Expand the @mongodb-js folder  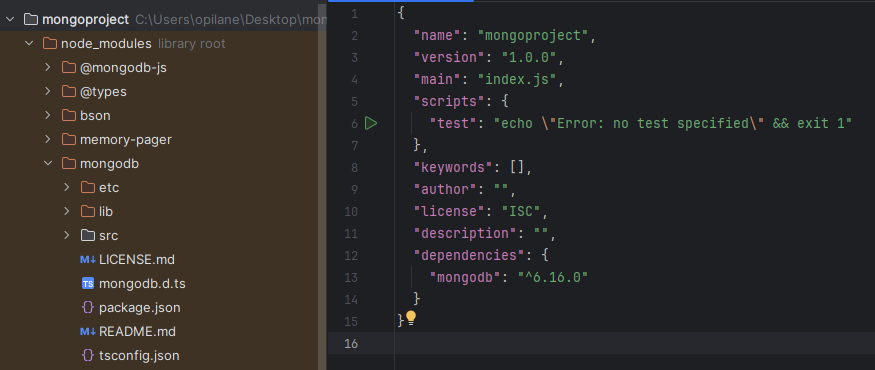click(48, 68)
